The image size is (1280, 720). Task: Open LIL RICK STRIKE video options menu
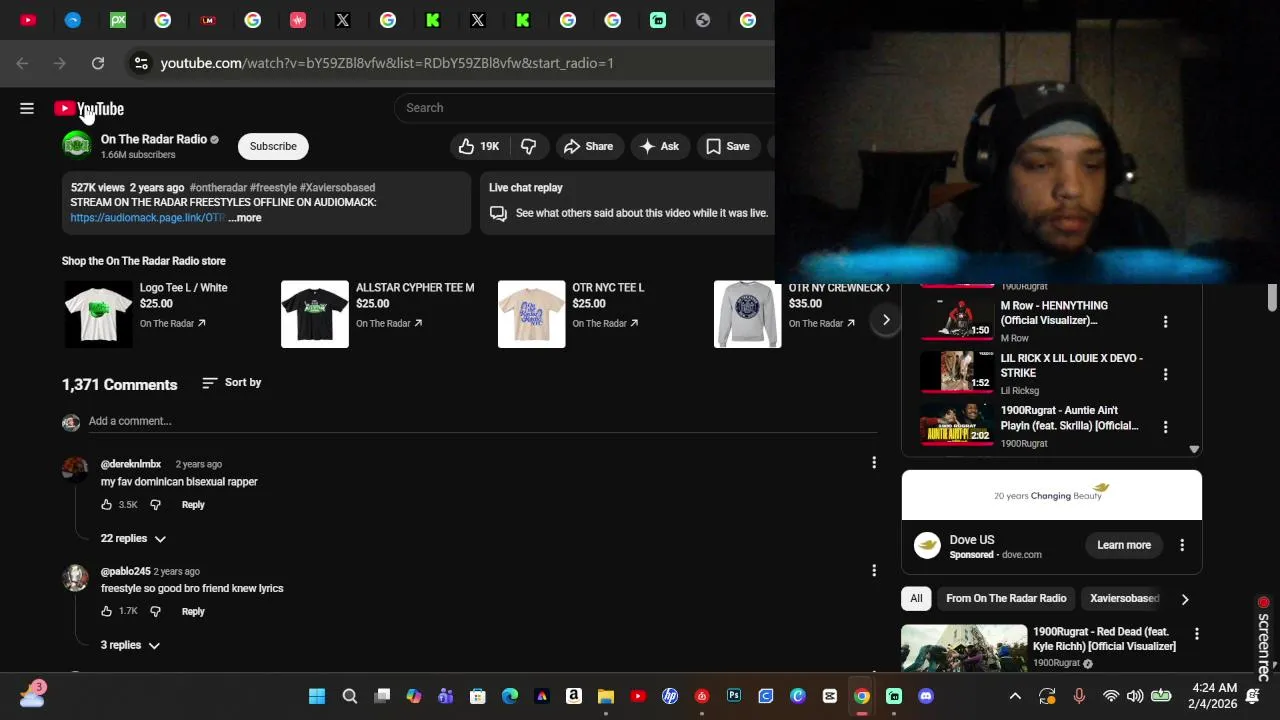[x=1165, y=374]
